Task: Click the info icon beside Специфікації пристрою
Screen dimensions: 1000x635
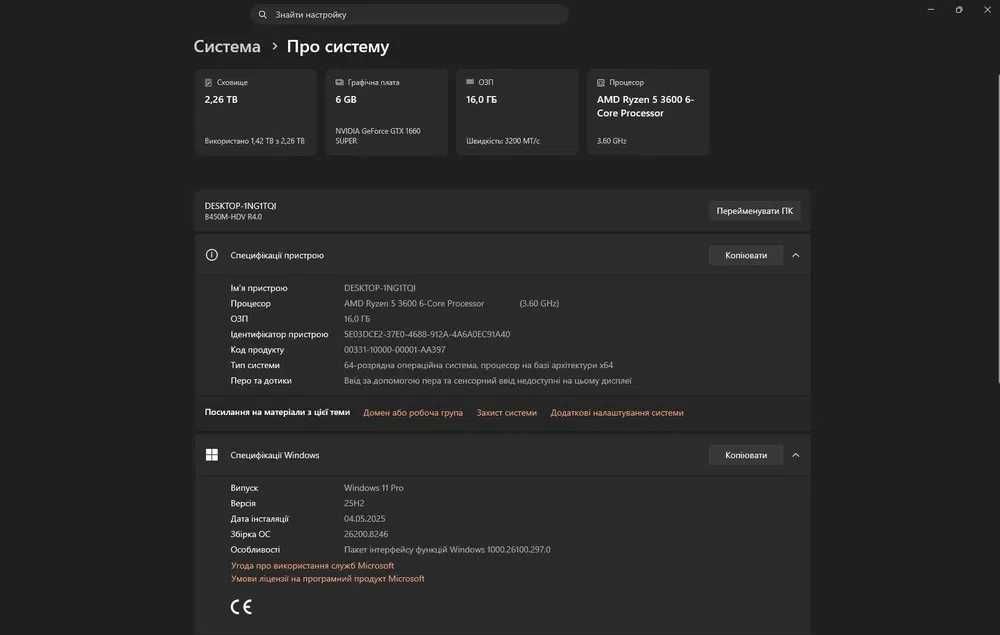Action: click(212, 255)
